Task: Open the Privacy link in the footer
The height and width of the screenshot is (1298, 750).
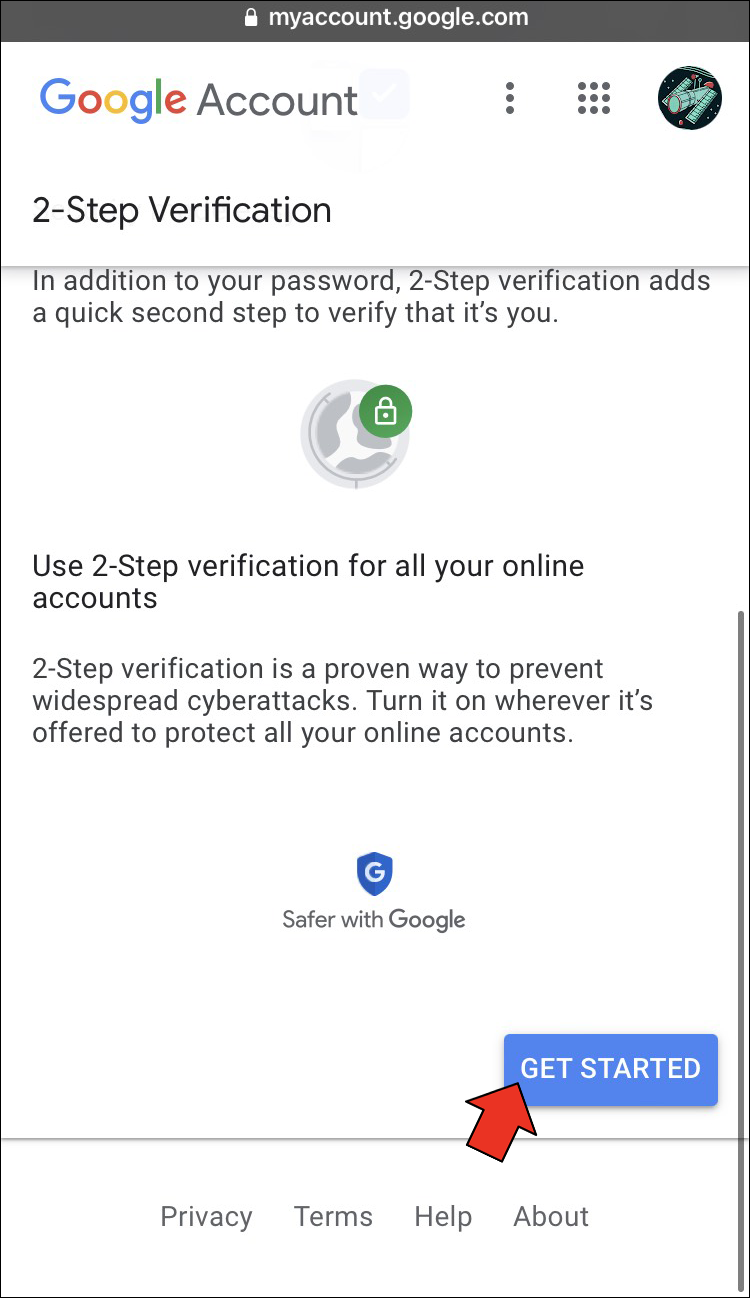Action: [206, 1216]
